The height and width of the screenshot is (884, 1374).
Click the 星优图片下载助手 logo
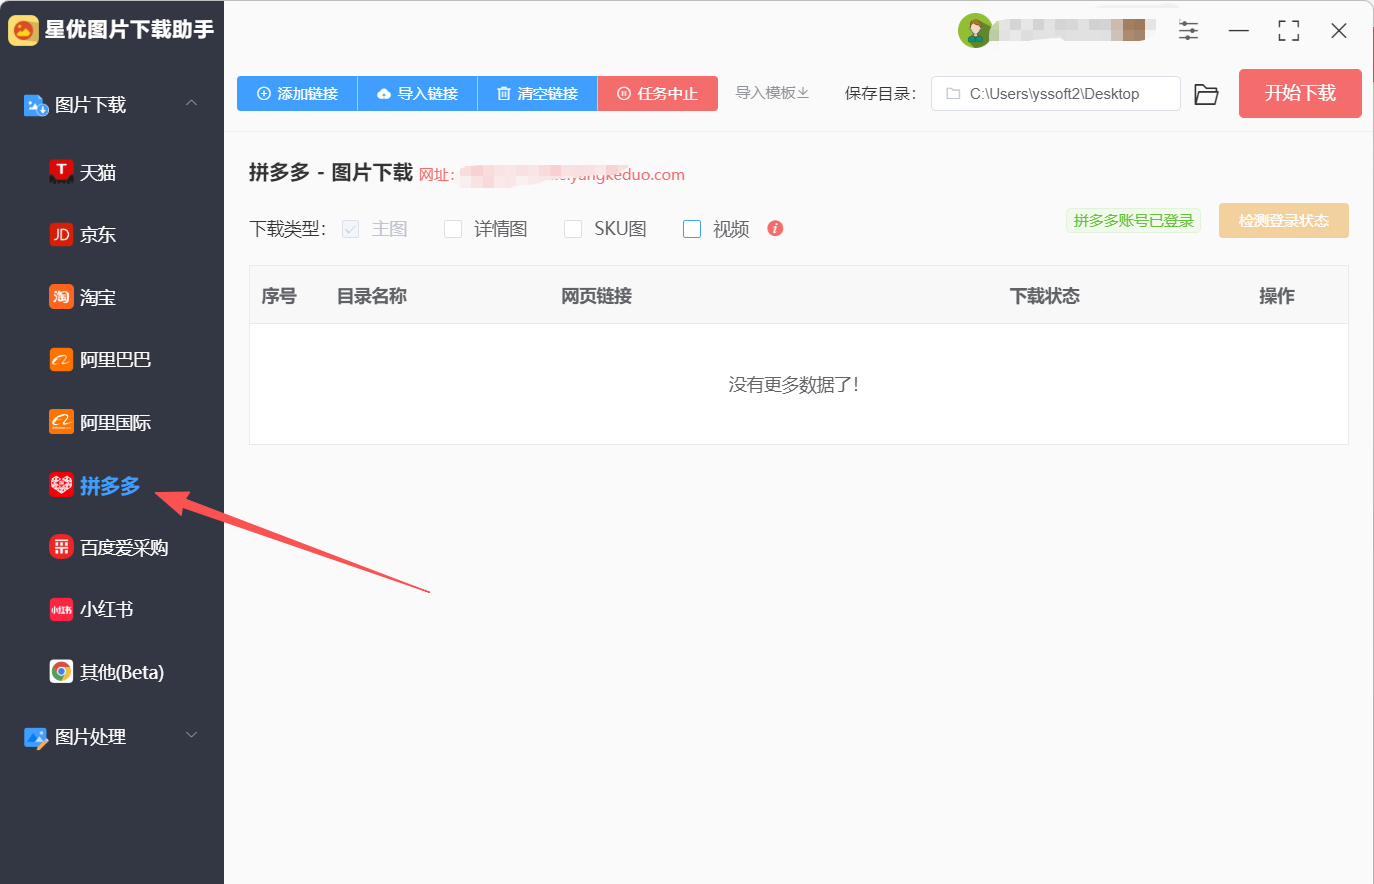pyautogui.click(x=24, y=30)
